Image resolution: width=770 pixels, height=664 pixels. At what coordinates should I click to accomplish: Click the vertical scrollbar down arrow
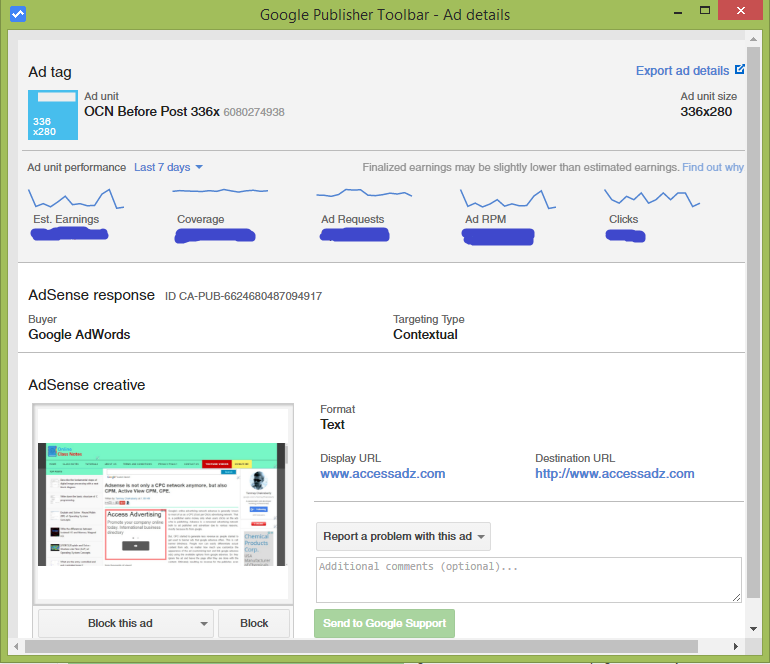coord(753,629)
